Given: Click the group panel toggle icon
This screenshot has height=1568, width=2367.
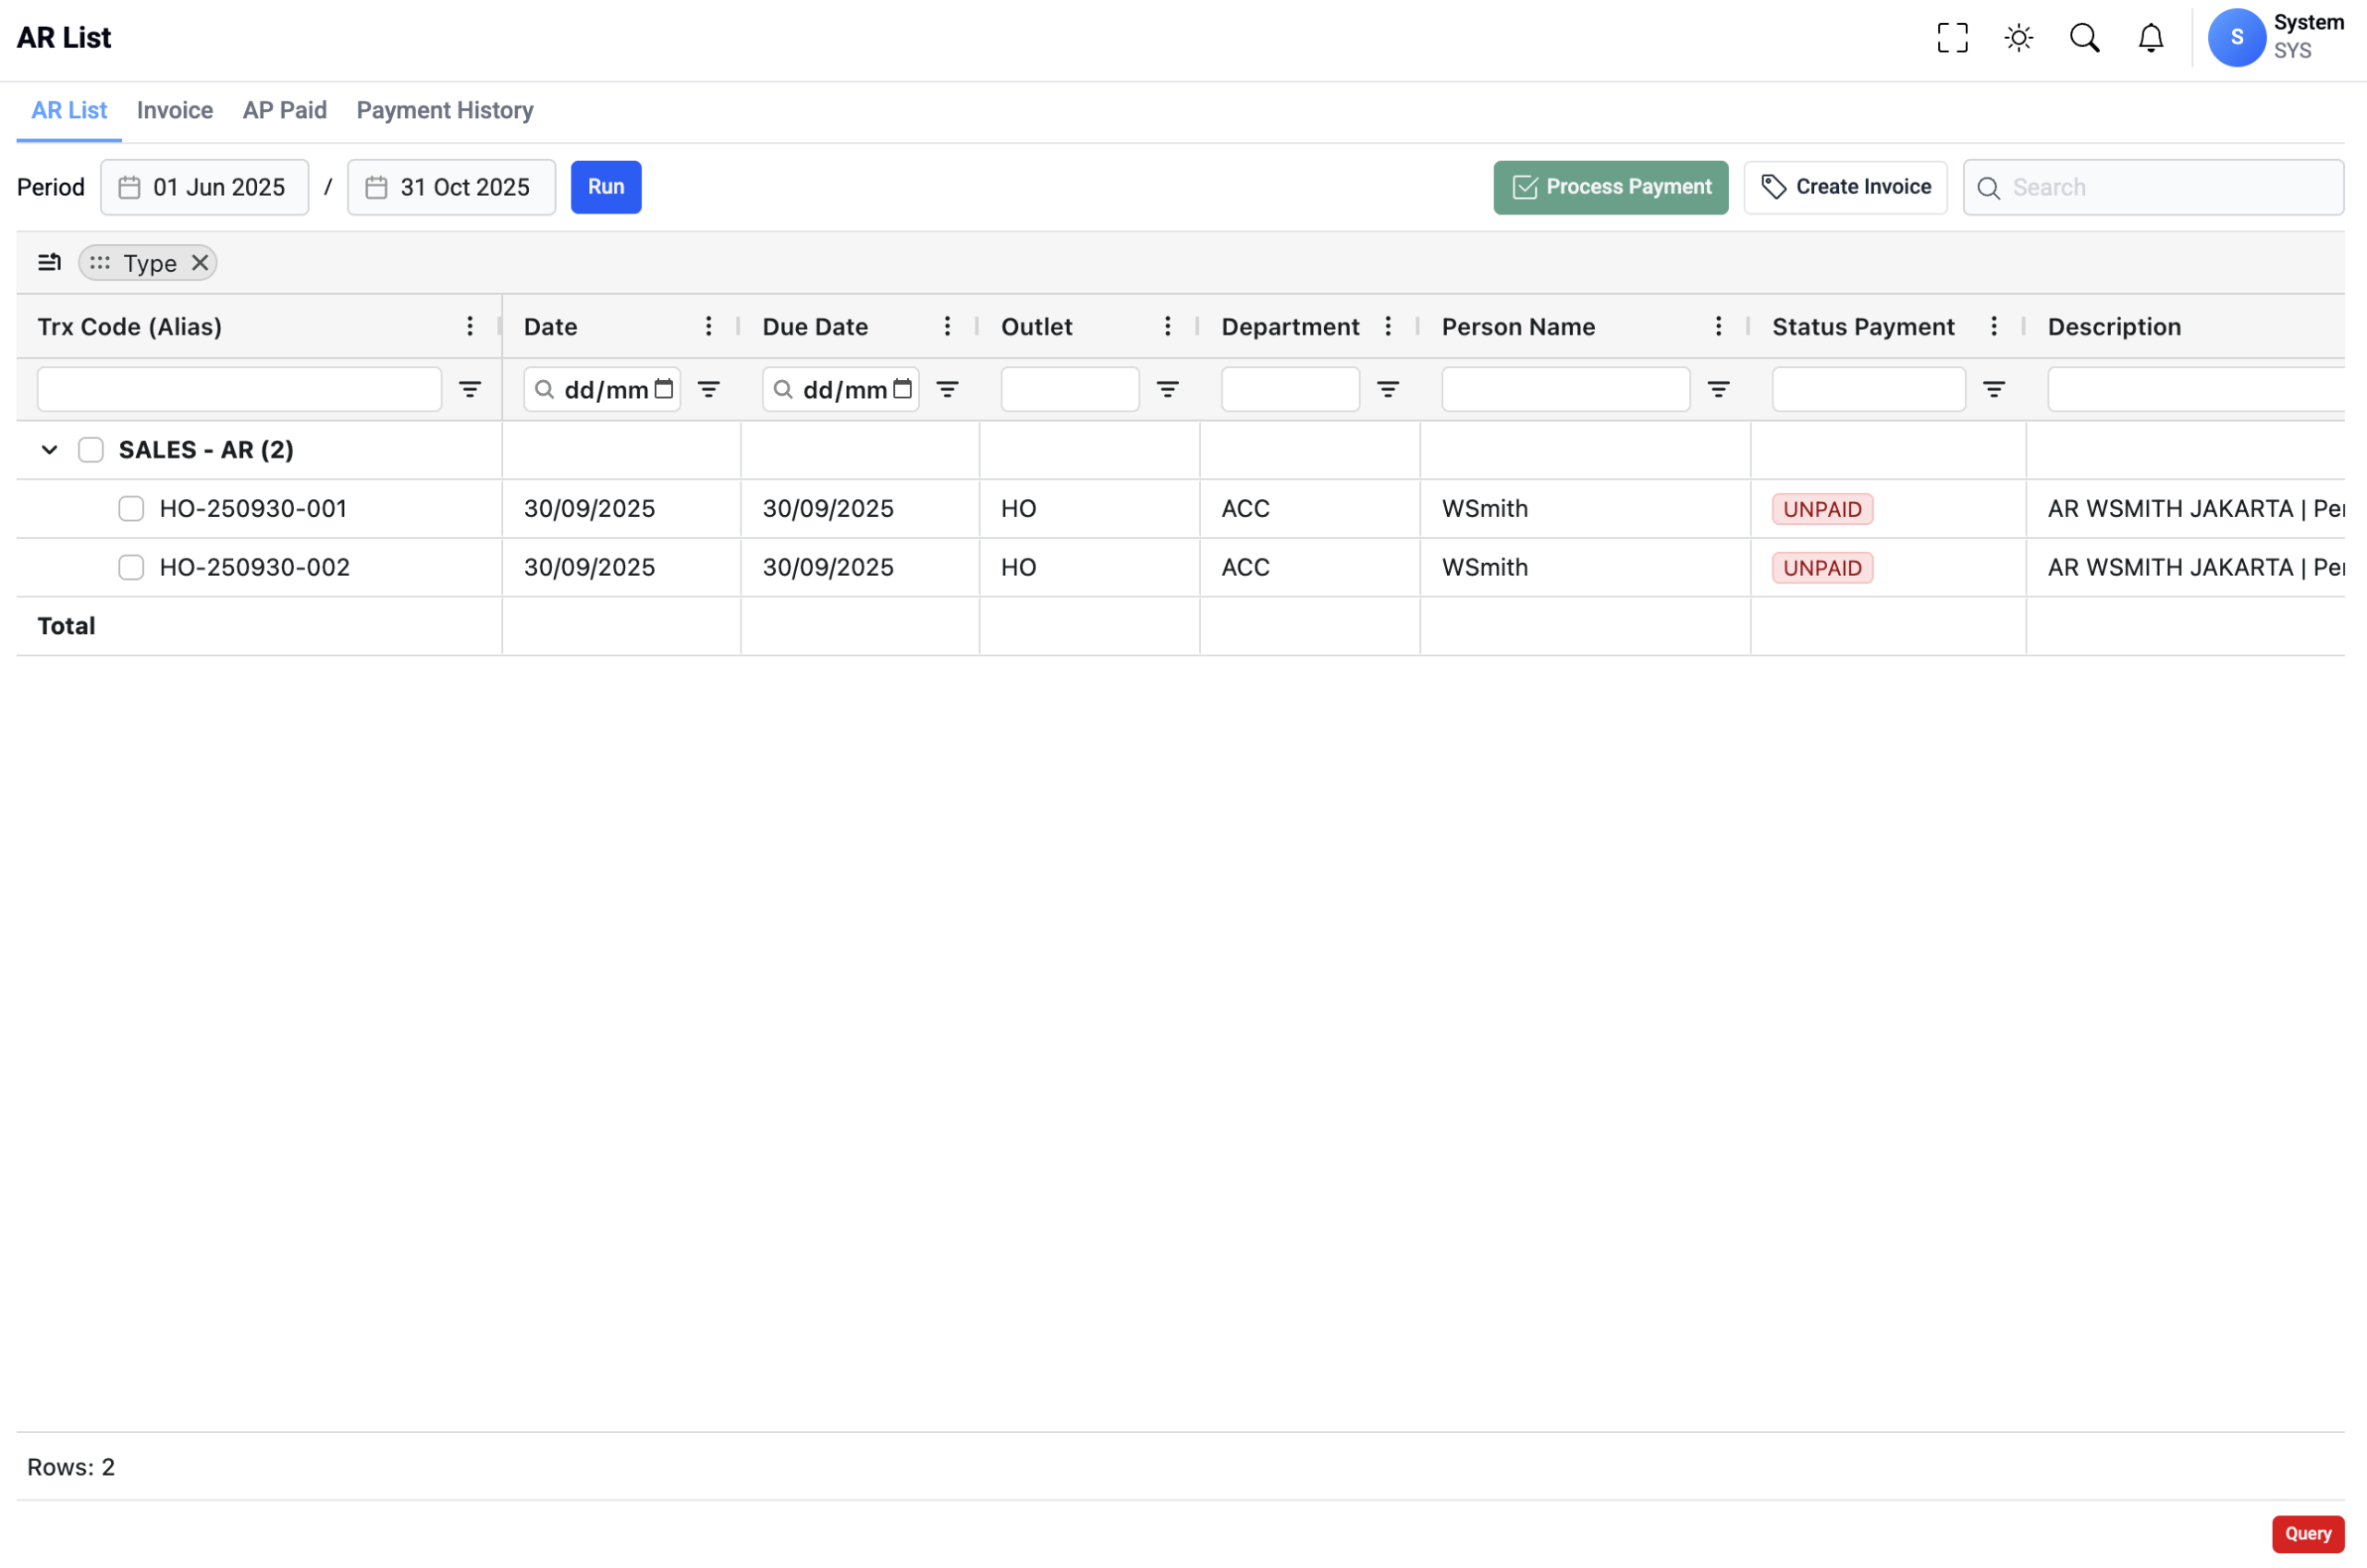Looking at the screenshot, I should [x=49, y=263].
